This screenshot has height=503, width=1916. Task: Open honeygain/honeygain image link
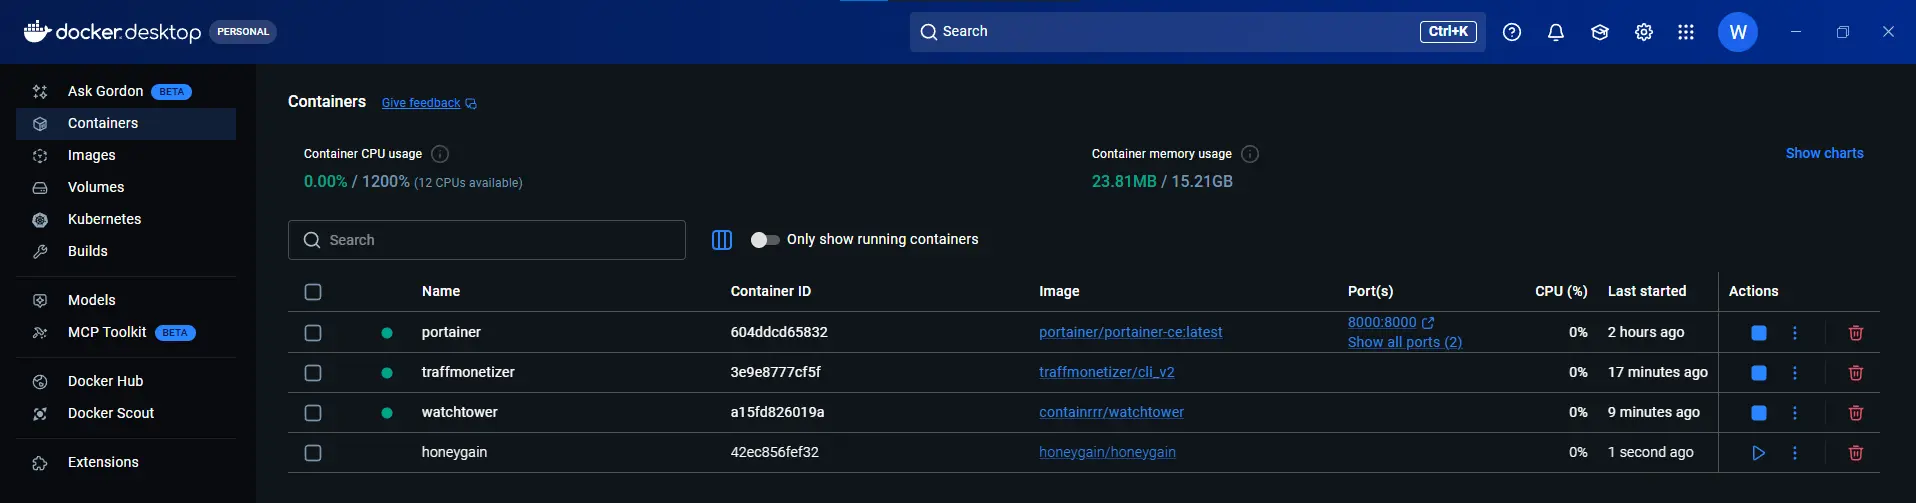pyautogui.click(x=1107, y=453)
